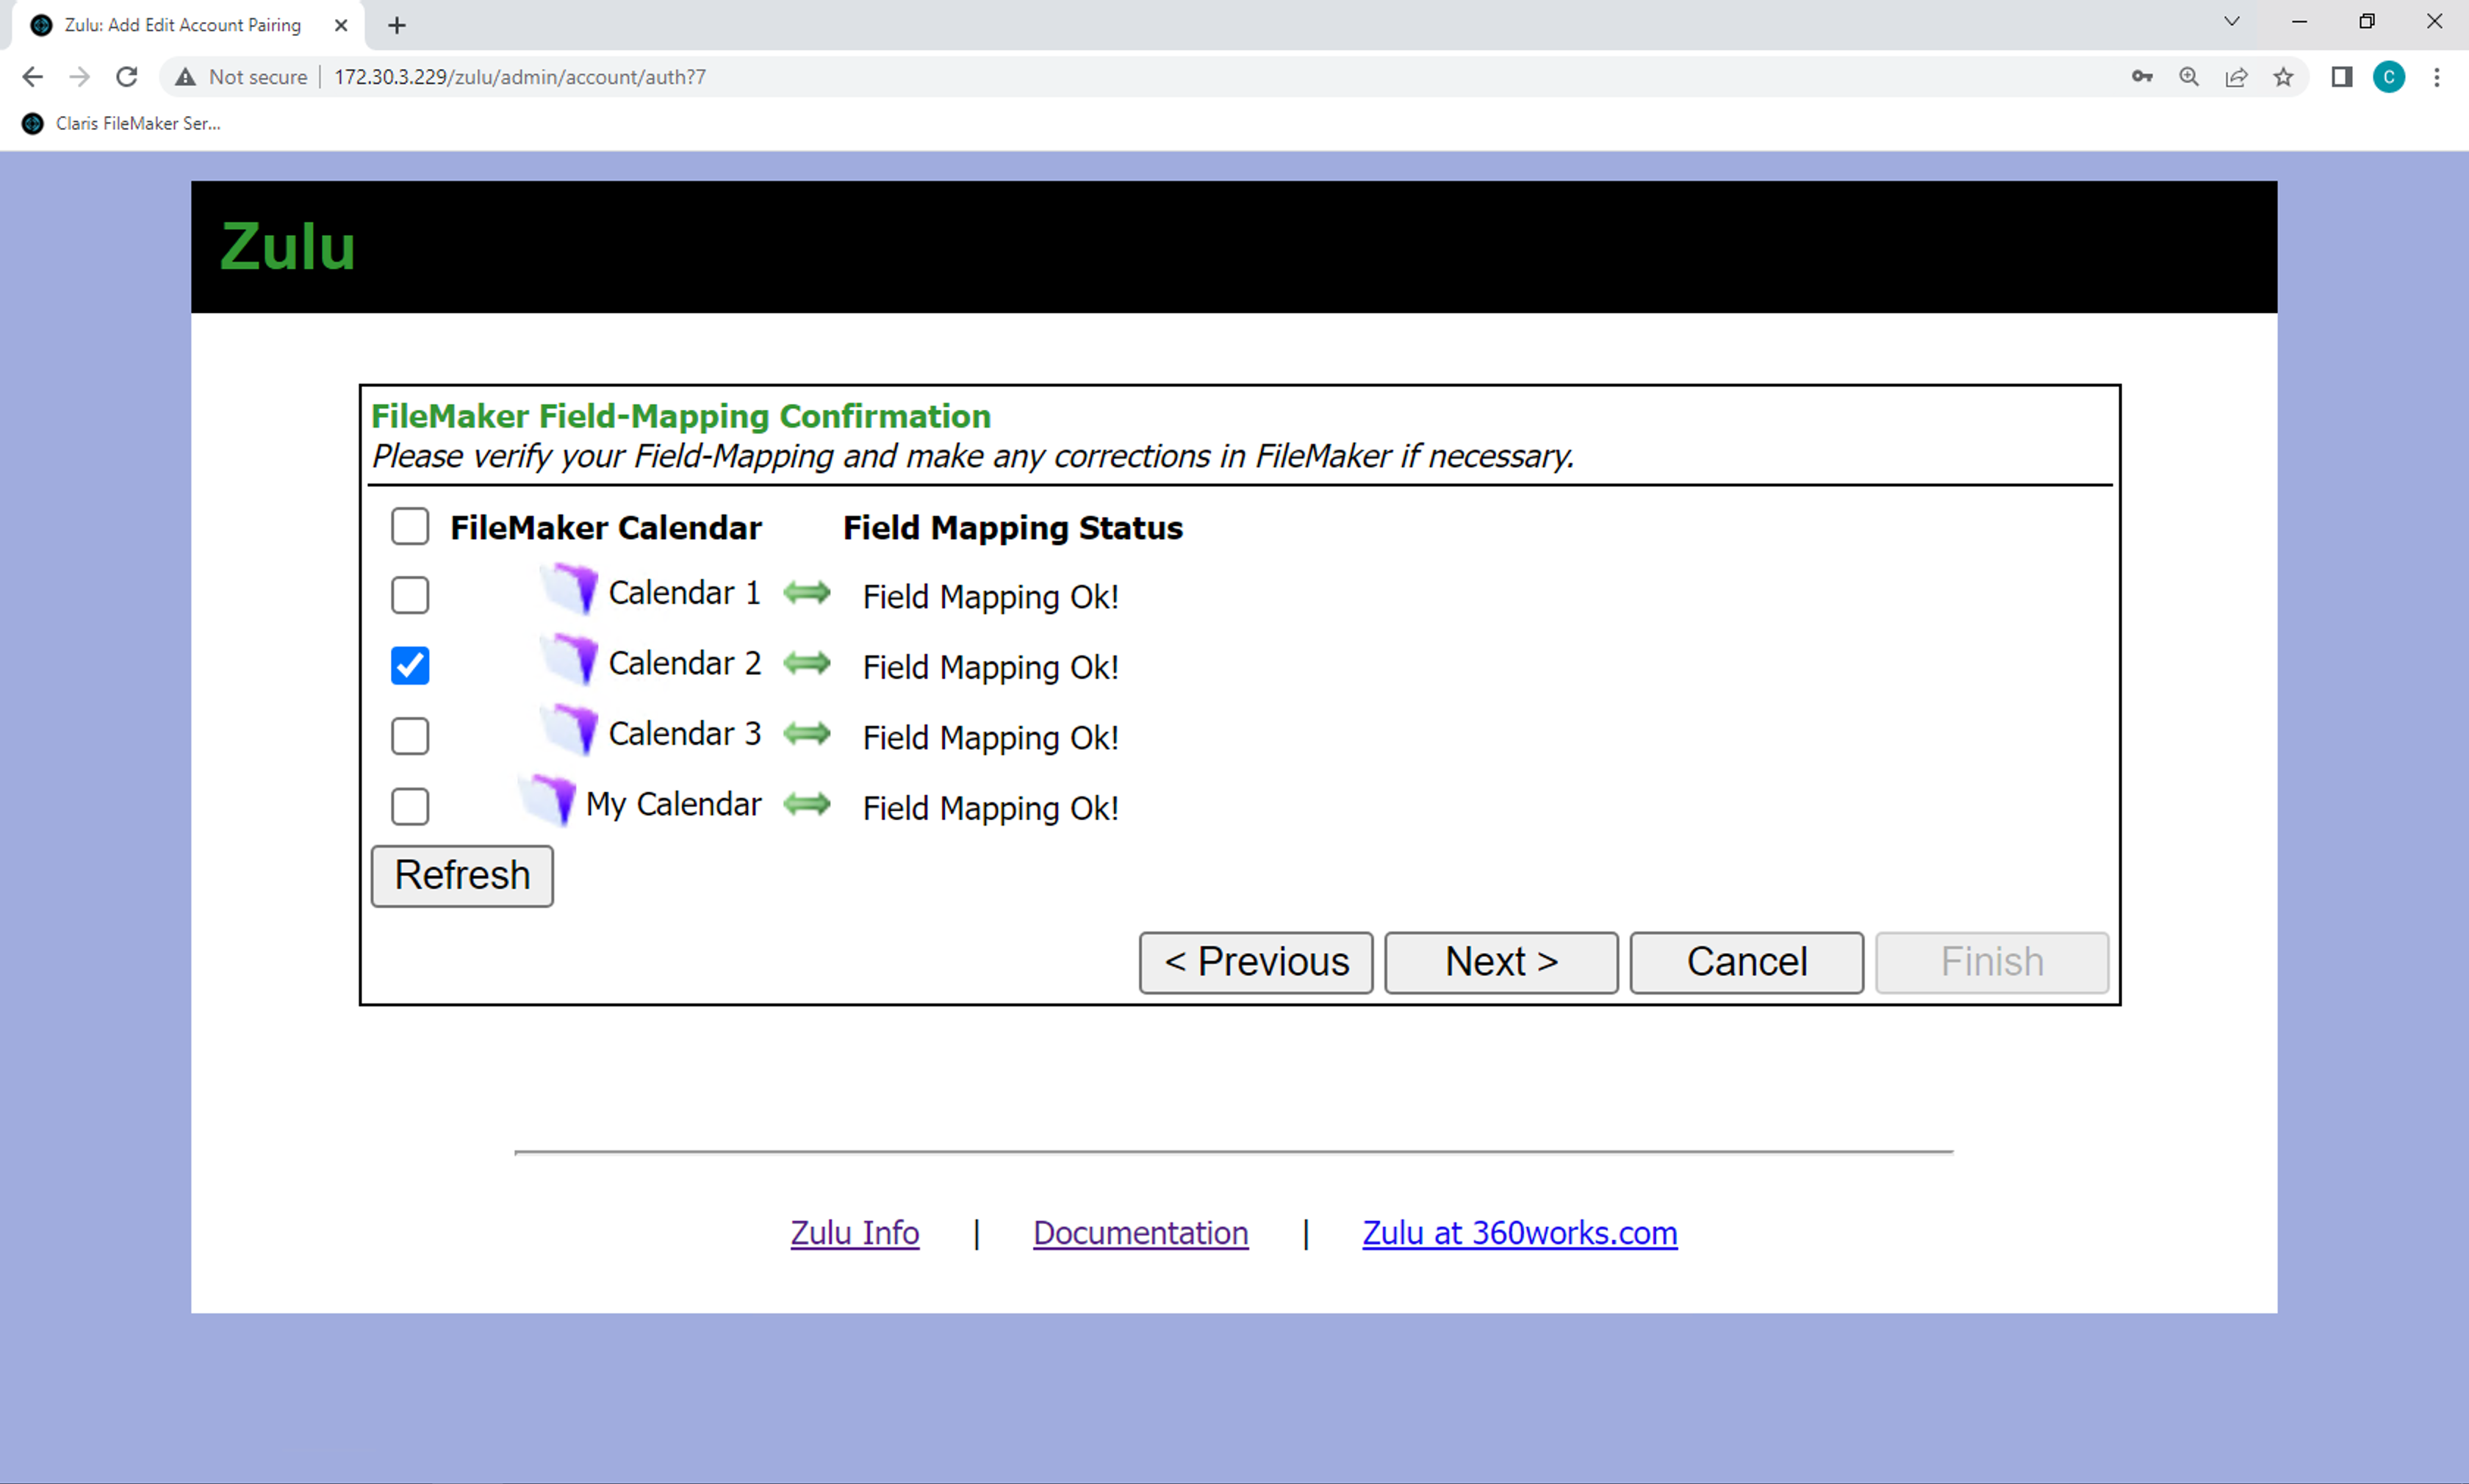Click Field Mapping Ok! status for My Calendar
The width and height of the screenshot is (2469, 1484).
pyautogui.click(x=991, y=808)
